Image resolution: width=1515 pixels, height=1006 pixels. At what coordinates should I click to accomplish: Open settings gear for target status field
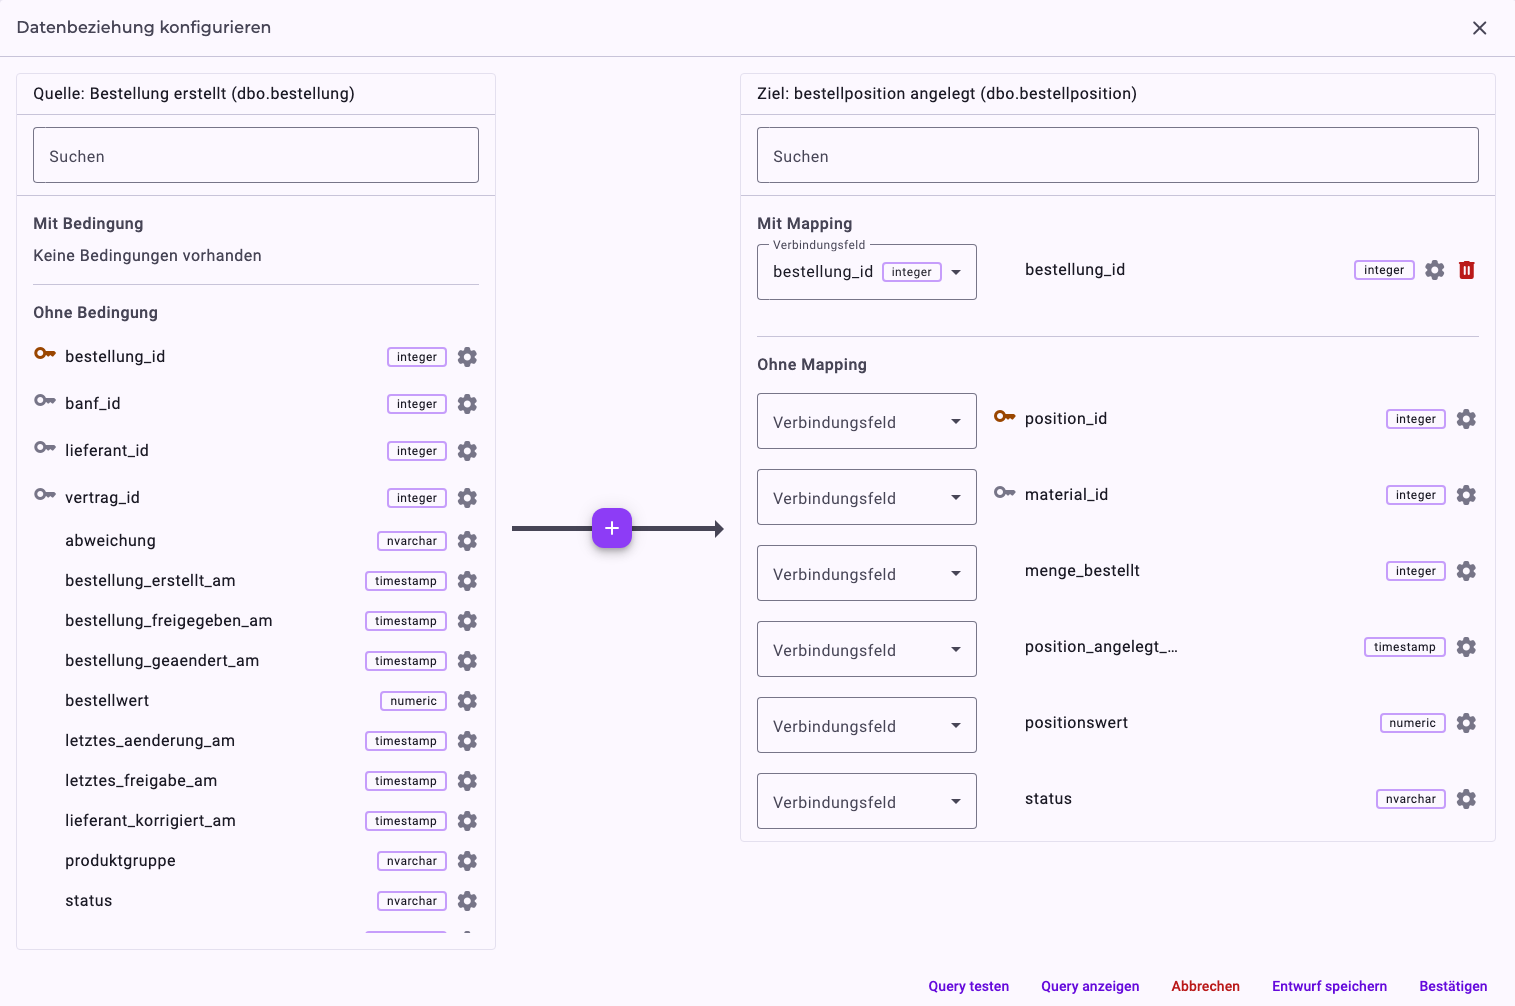tap(1466, 799)
